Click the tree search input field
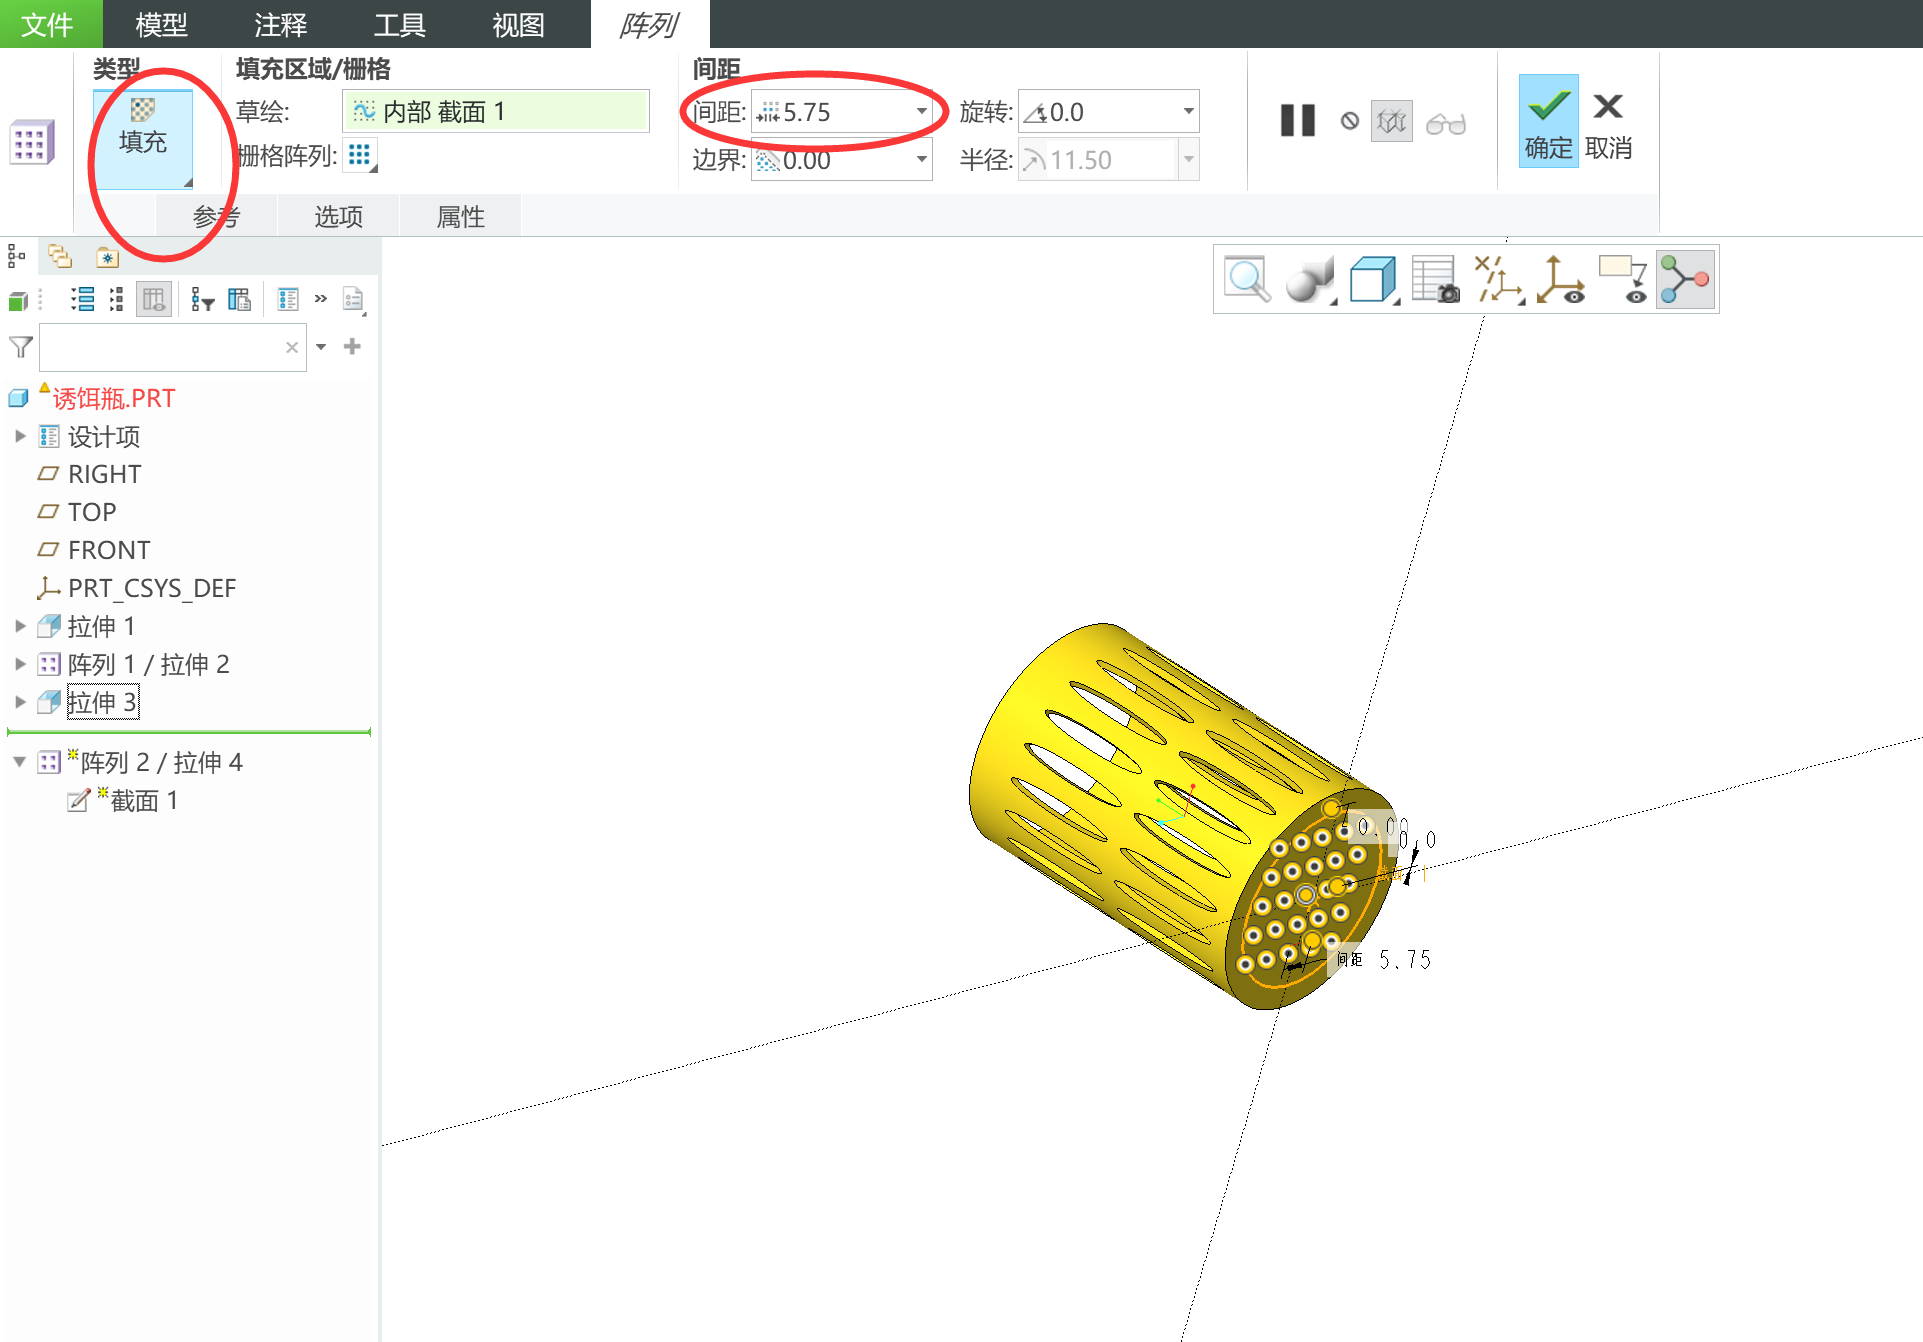1923x1342 pixels. (172, 347)
